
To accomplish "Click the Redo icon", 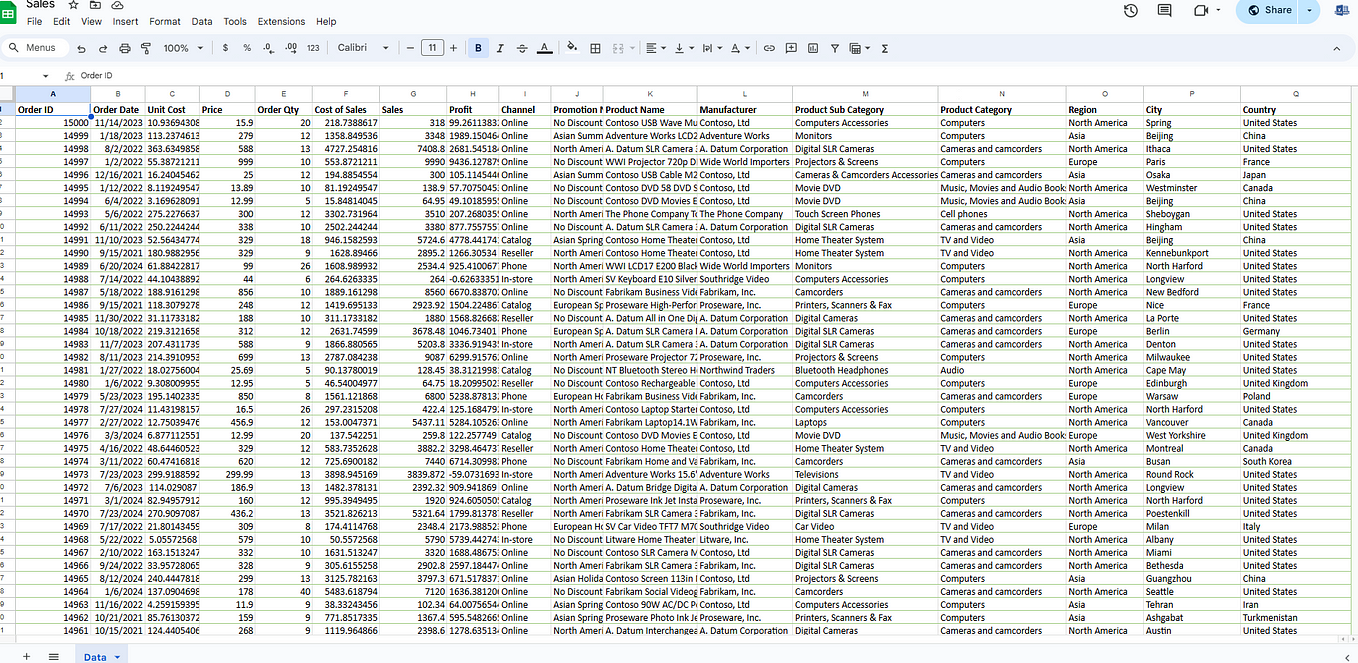I will point(102,48).
